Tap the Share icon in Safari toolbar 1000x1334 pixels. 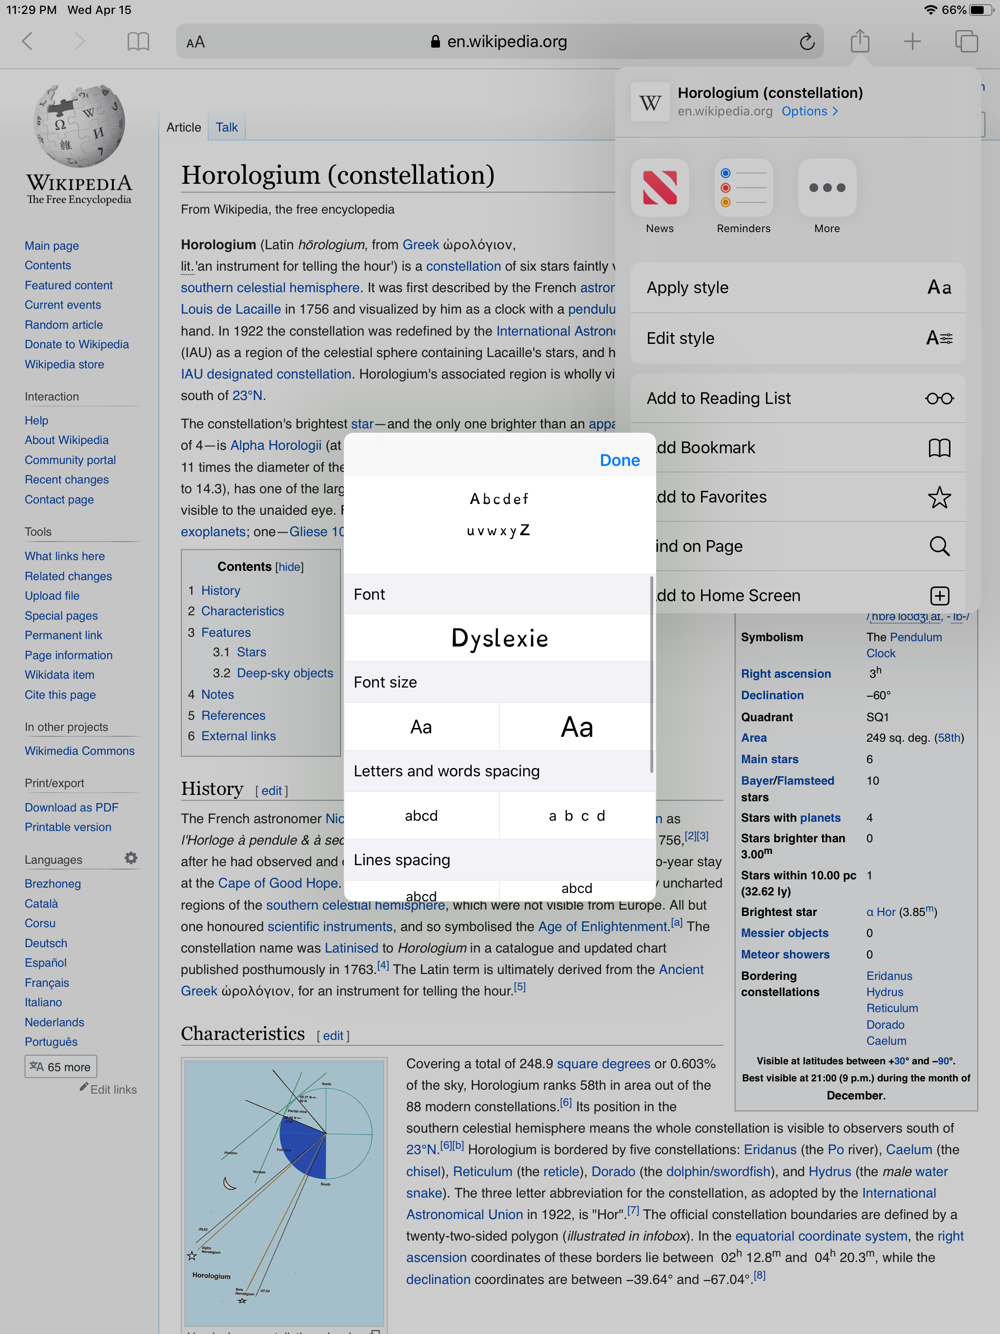(x=860, y=41)
